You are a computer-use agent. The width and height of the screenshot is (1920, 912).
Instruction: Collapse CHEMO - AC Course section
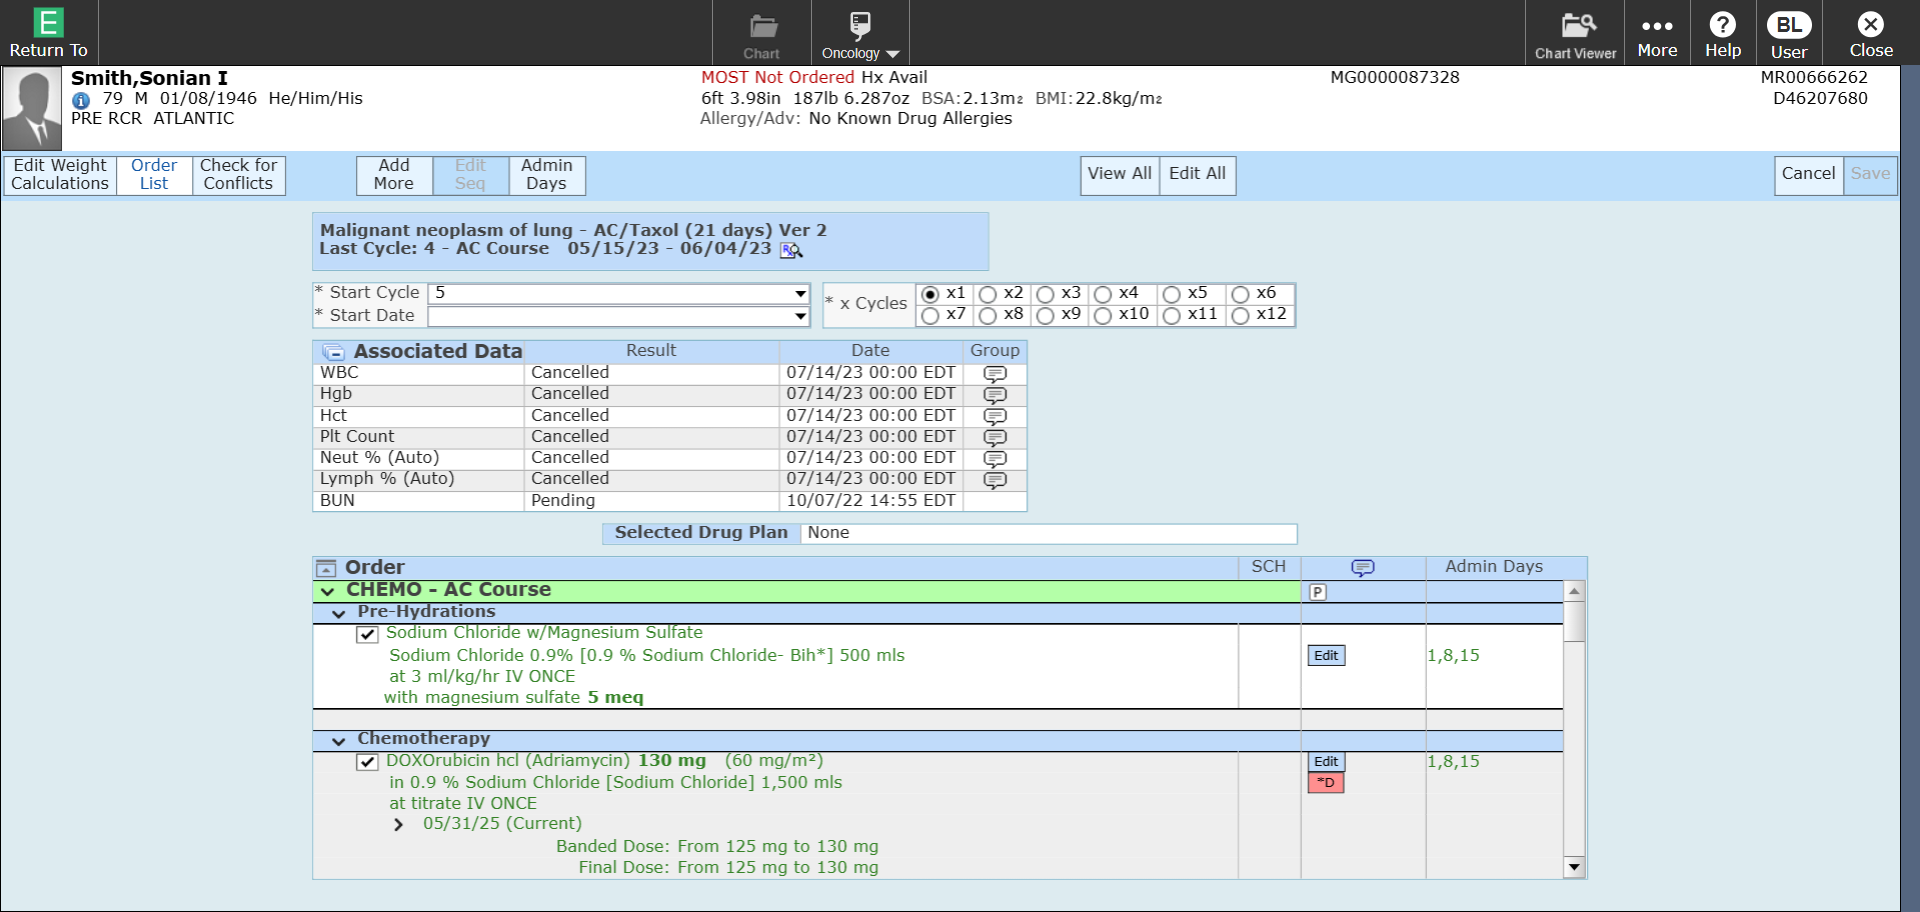[x=328, y=592]
